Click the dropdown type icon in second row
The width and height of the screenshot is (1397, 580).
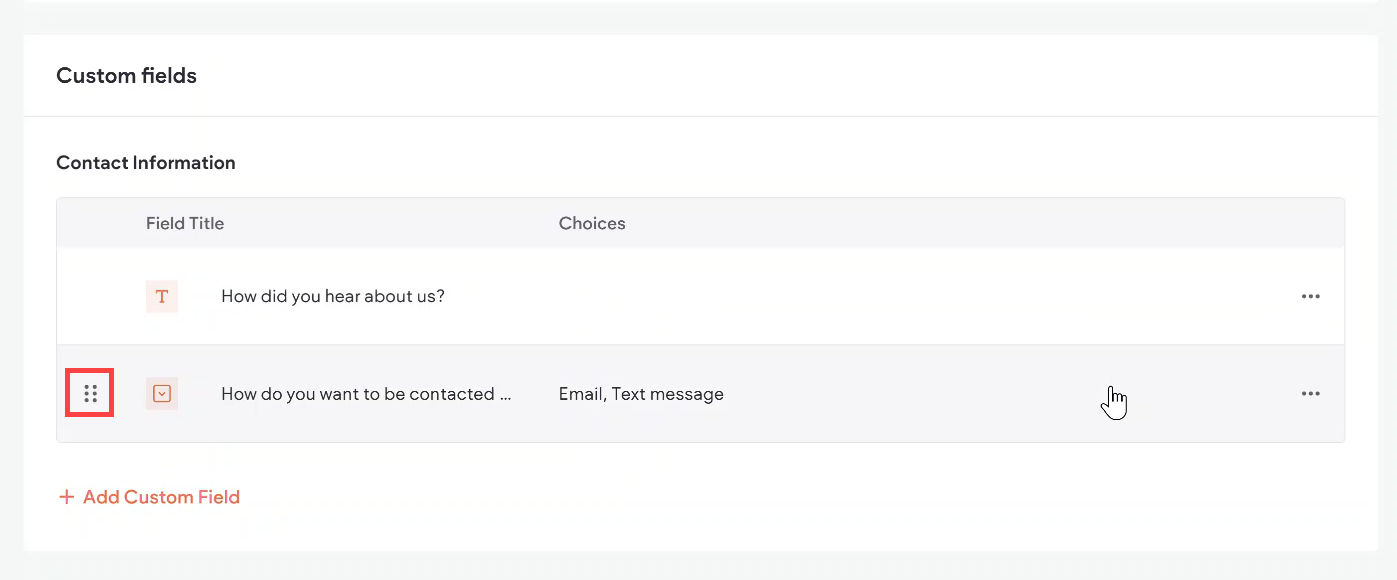coord(162,394)
